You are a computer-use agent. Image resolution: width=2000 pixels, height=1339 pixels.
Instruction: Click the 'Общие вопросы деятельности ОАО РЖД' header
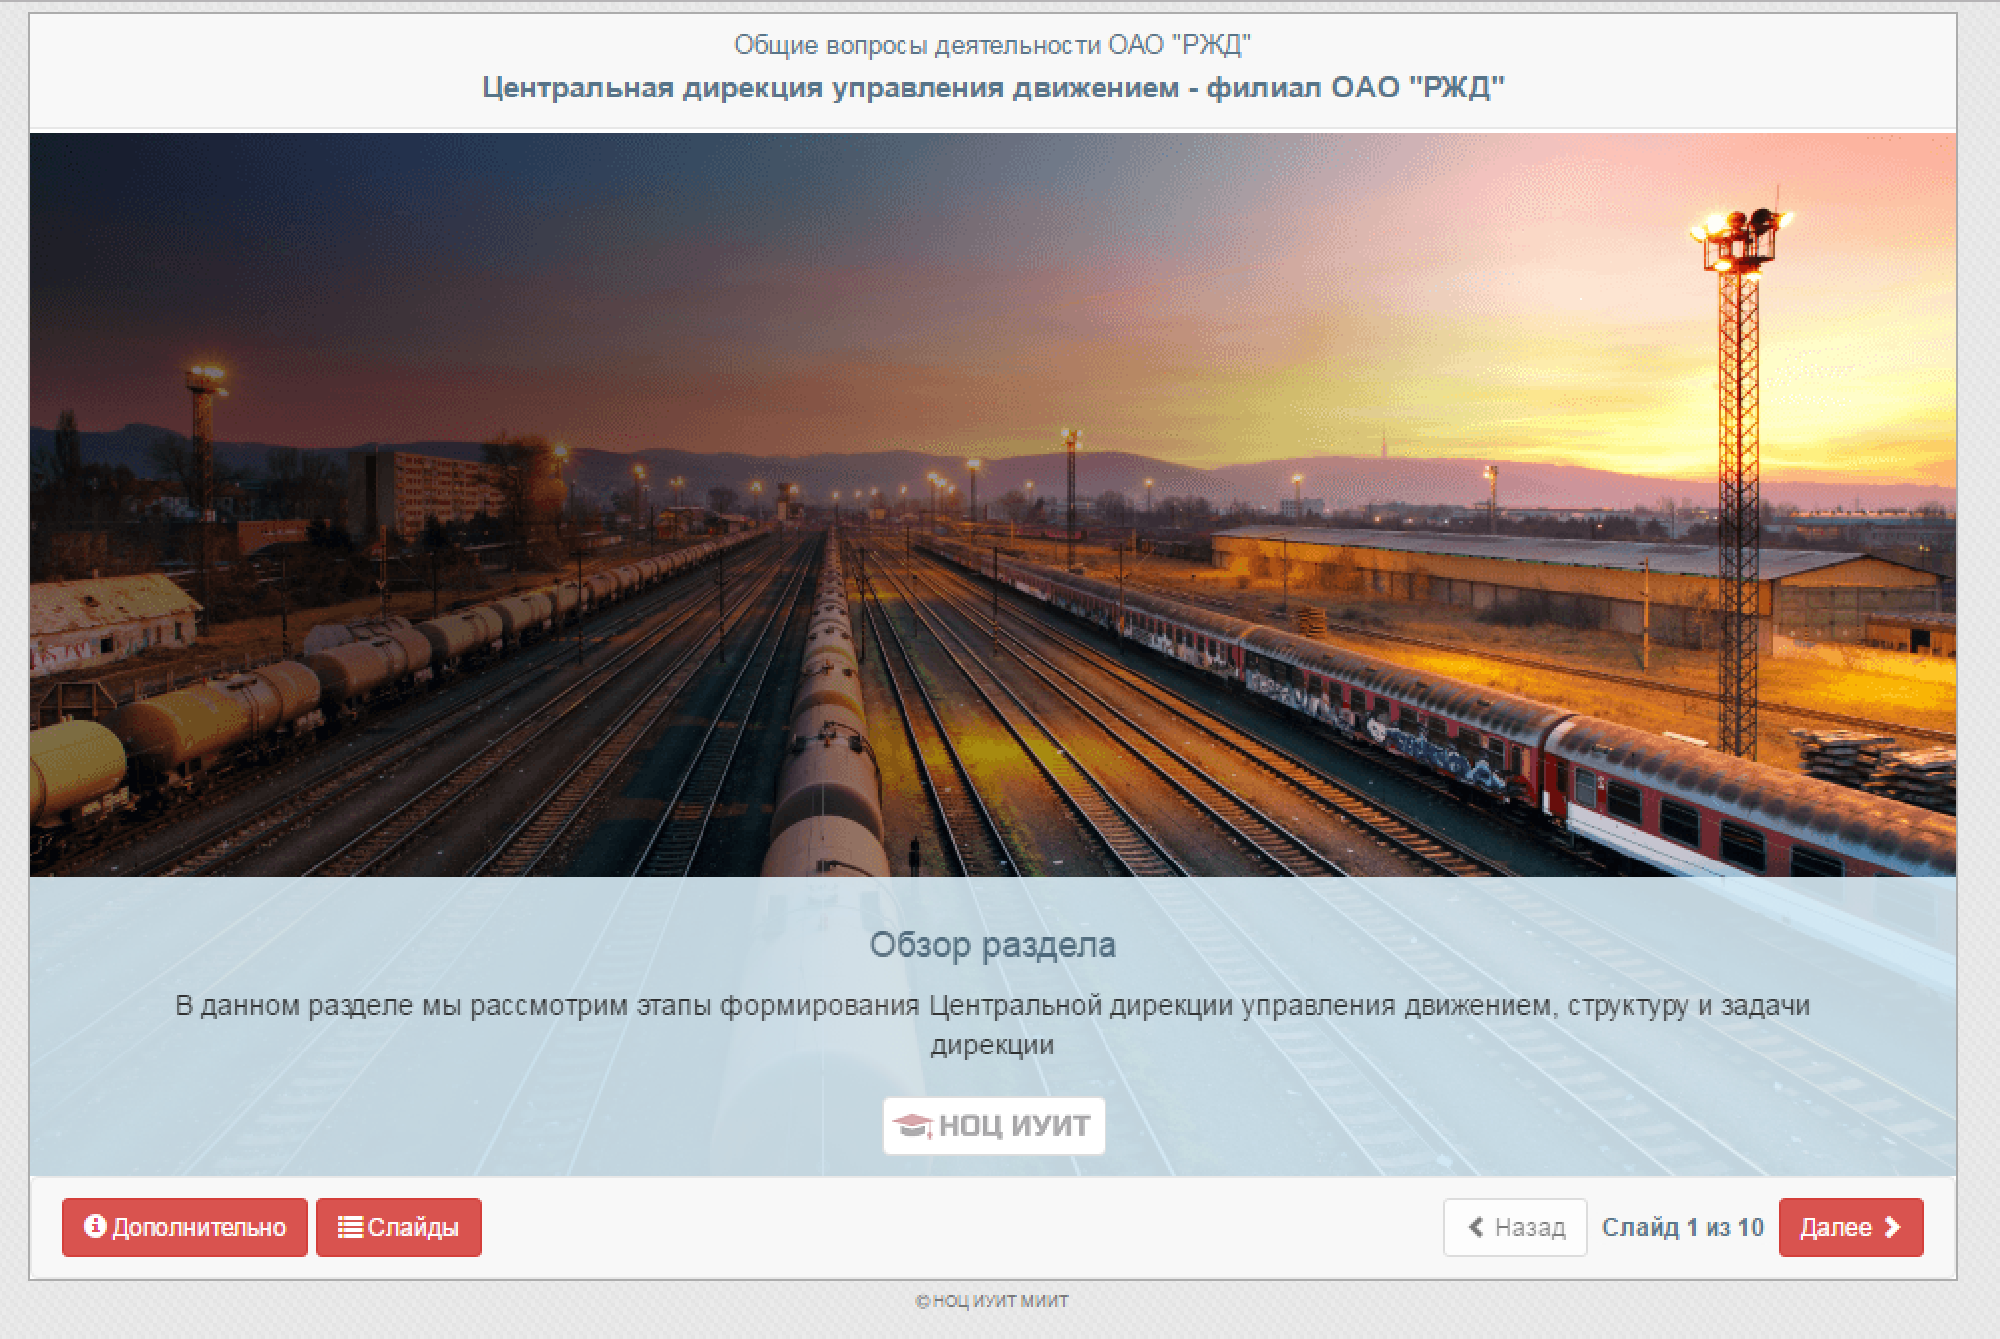click(x=992, y=45)
